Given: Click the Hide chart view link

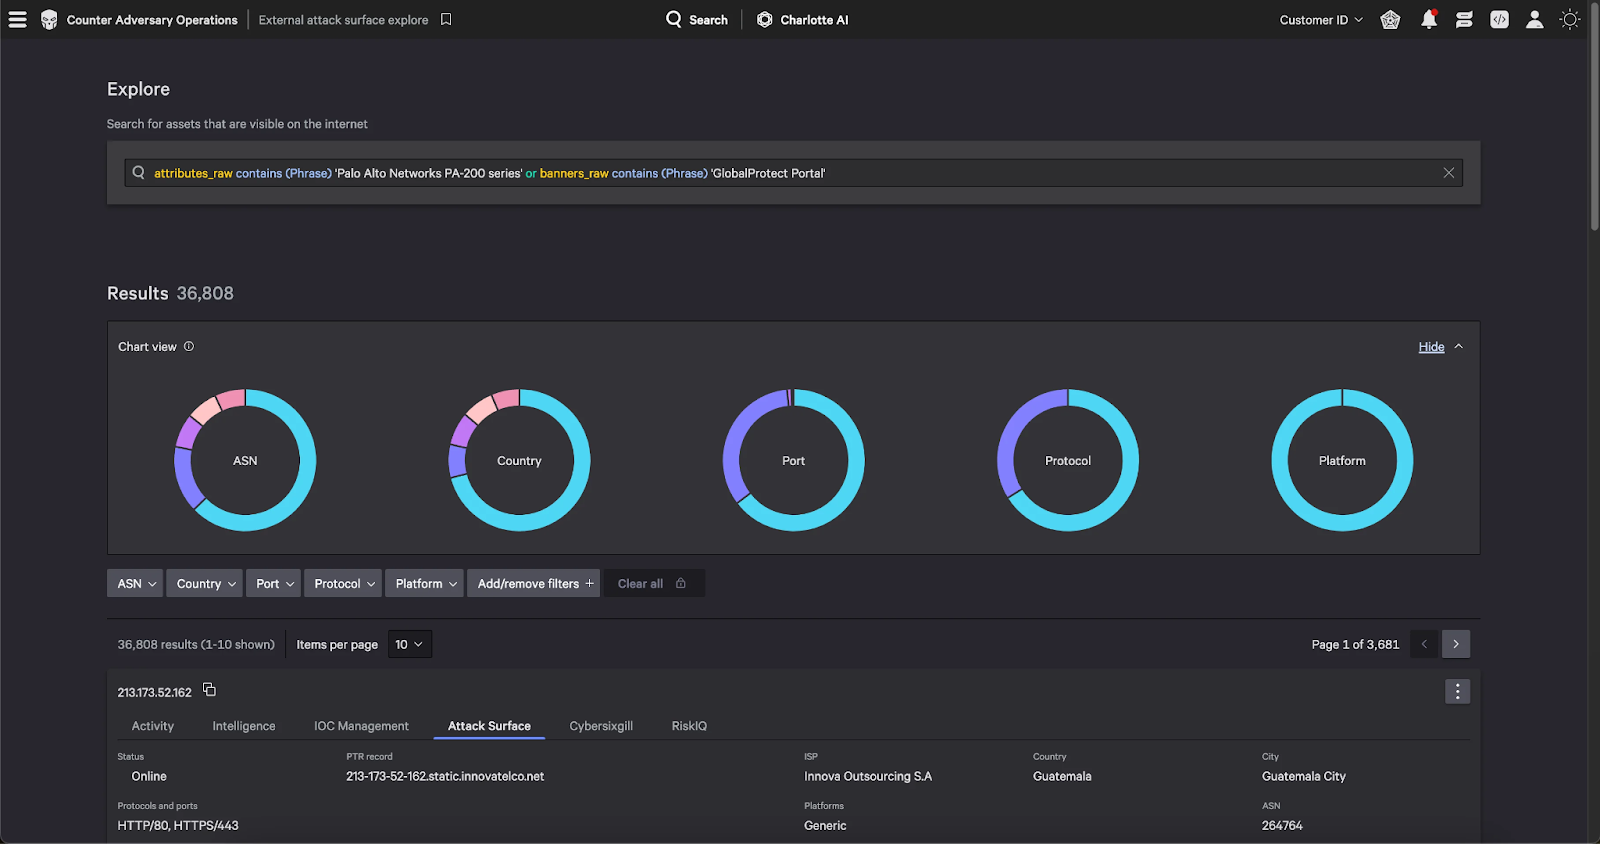Looking at the screenshot, I should pyautogui.click(x=1431, y=347).
